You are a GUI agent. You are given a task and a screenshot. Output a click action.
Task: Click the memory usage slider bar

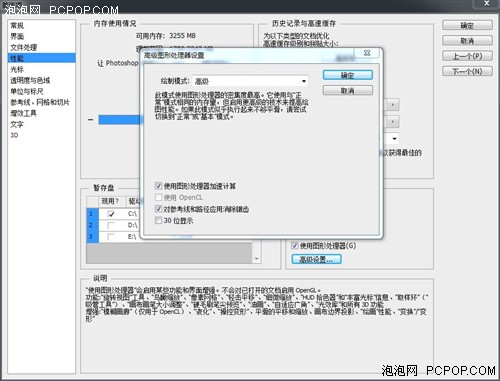[119, 120]
